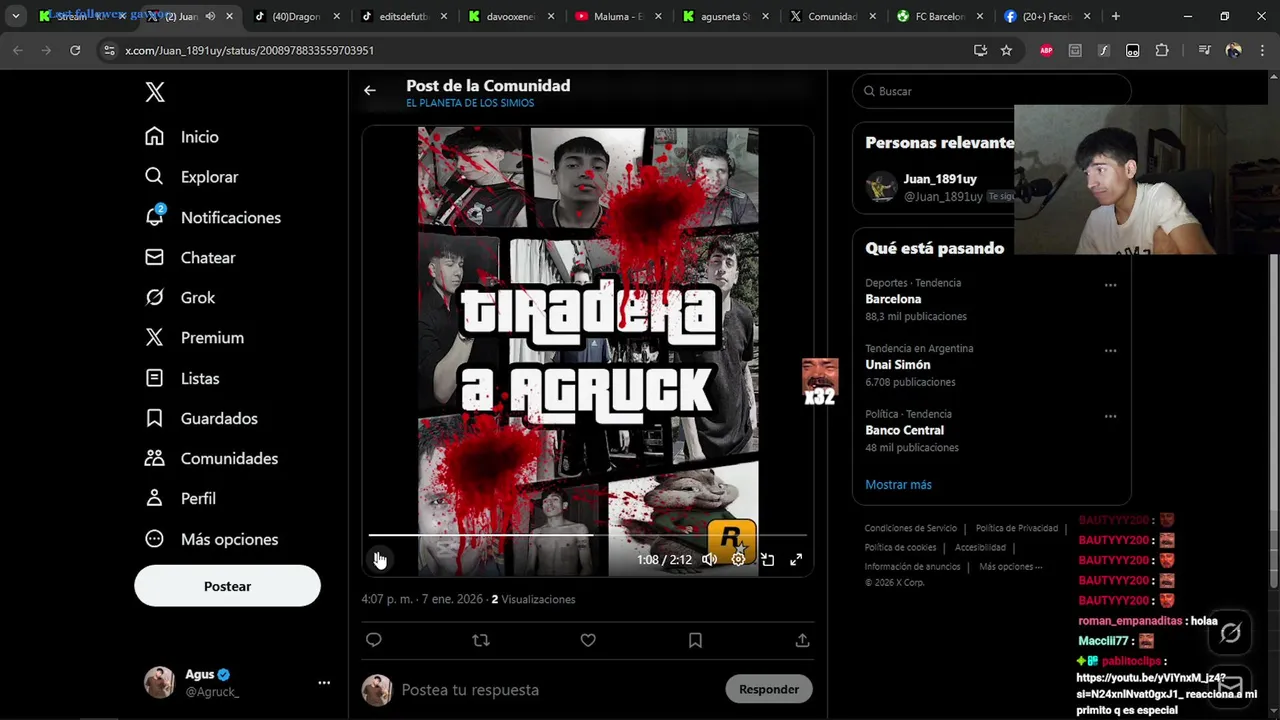Switch to the agusneta Kick tab

(728, 16)
